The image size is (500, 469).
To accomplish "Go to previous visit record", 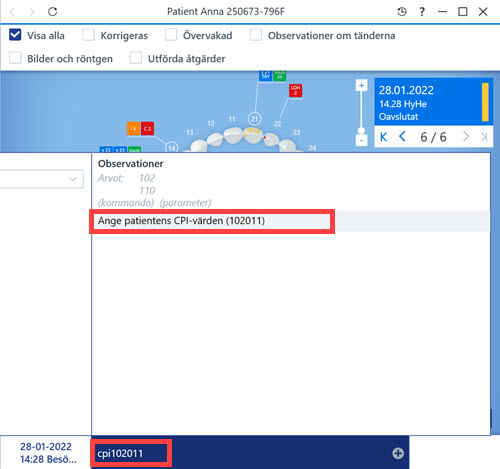I will [402, 136].
